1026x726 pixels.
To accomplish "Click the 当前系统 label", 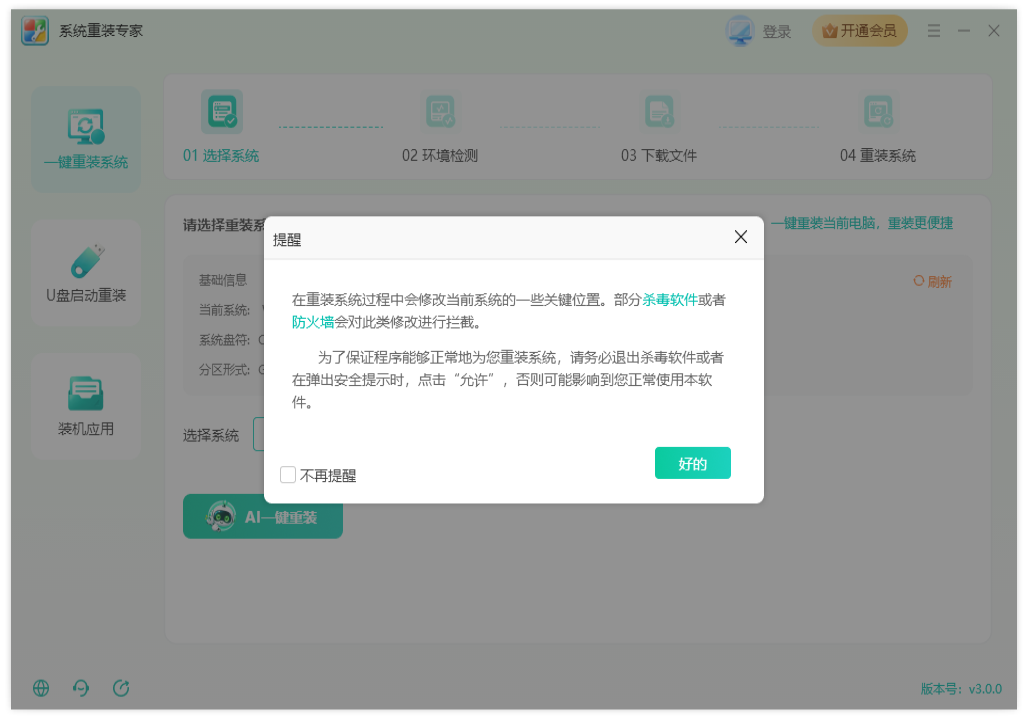I will pos(224,310).
